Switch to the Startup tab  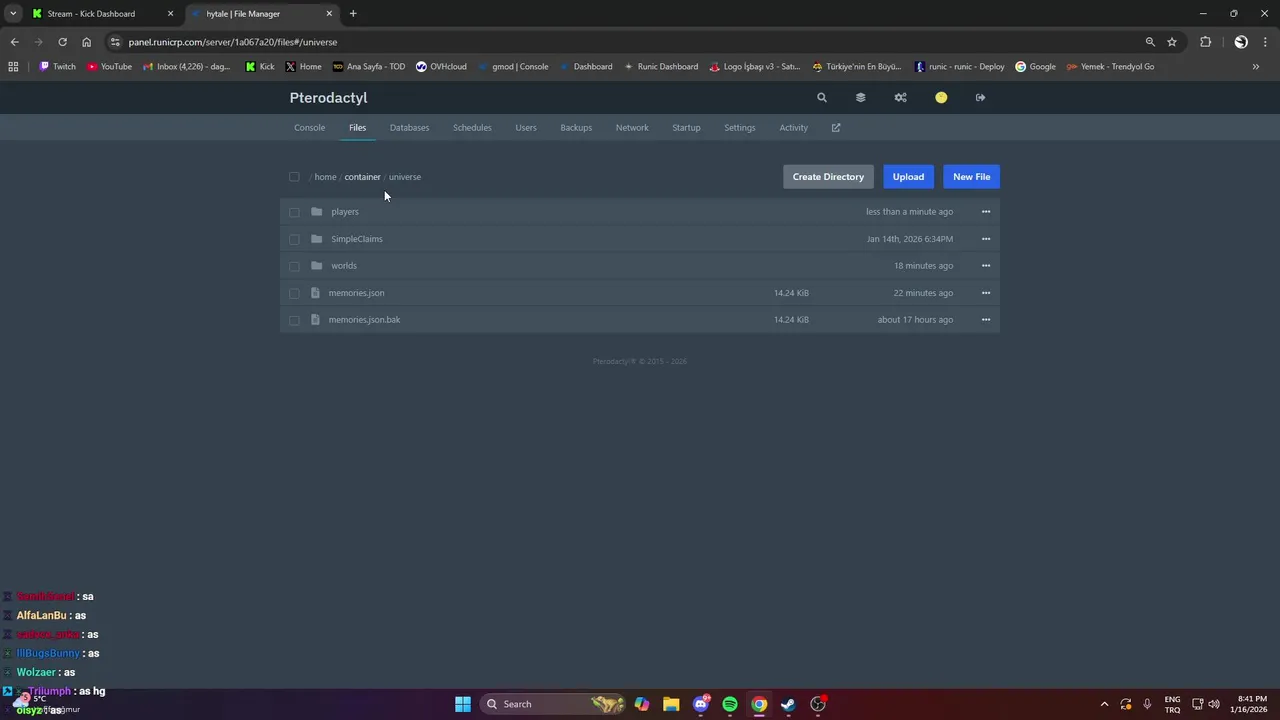[x=686, y=128]
